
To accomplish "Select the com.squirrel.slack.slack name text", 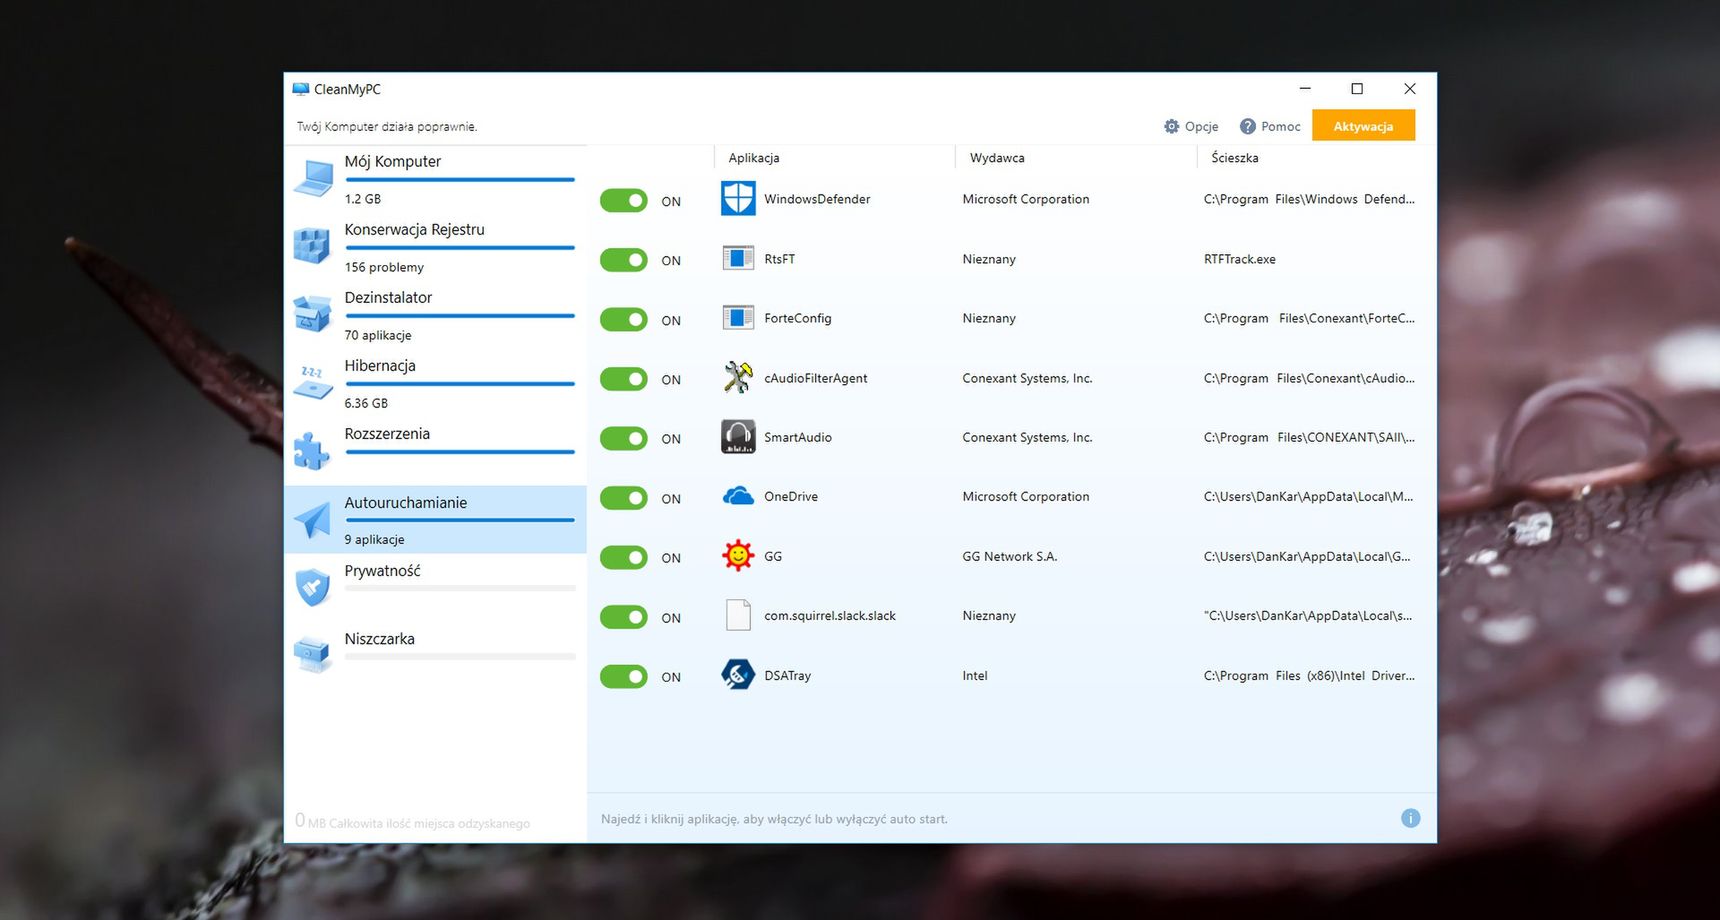I will tap(830, 616).
